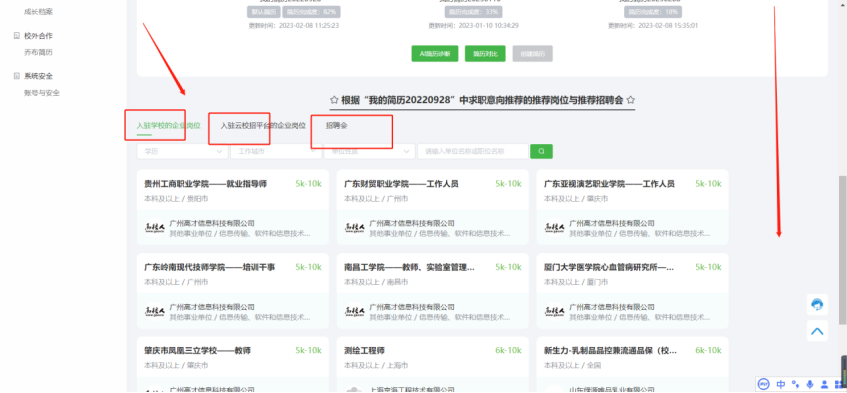Open 新生力-乳制品品控兼流通品保 job listing
Viewport: 847px width, 393px height.
(610, 351)
